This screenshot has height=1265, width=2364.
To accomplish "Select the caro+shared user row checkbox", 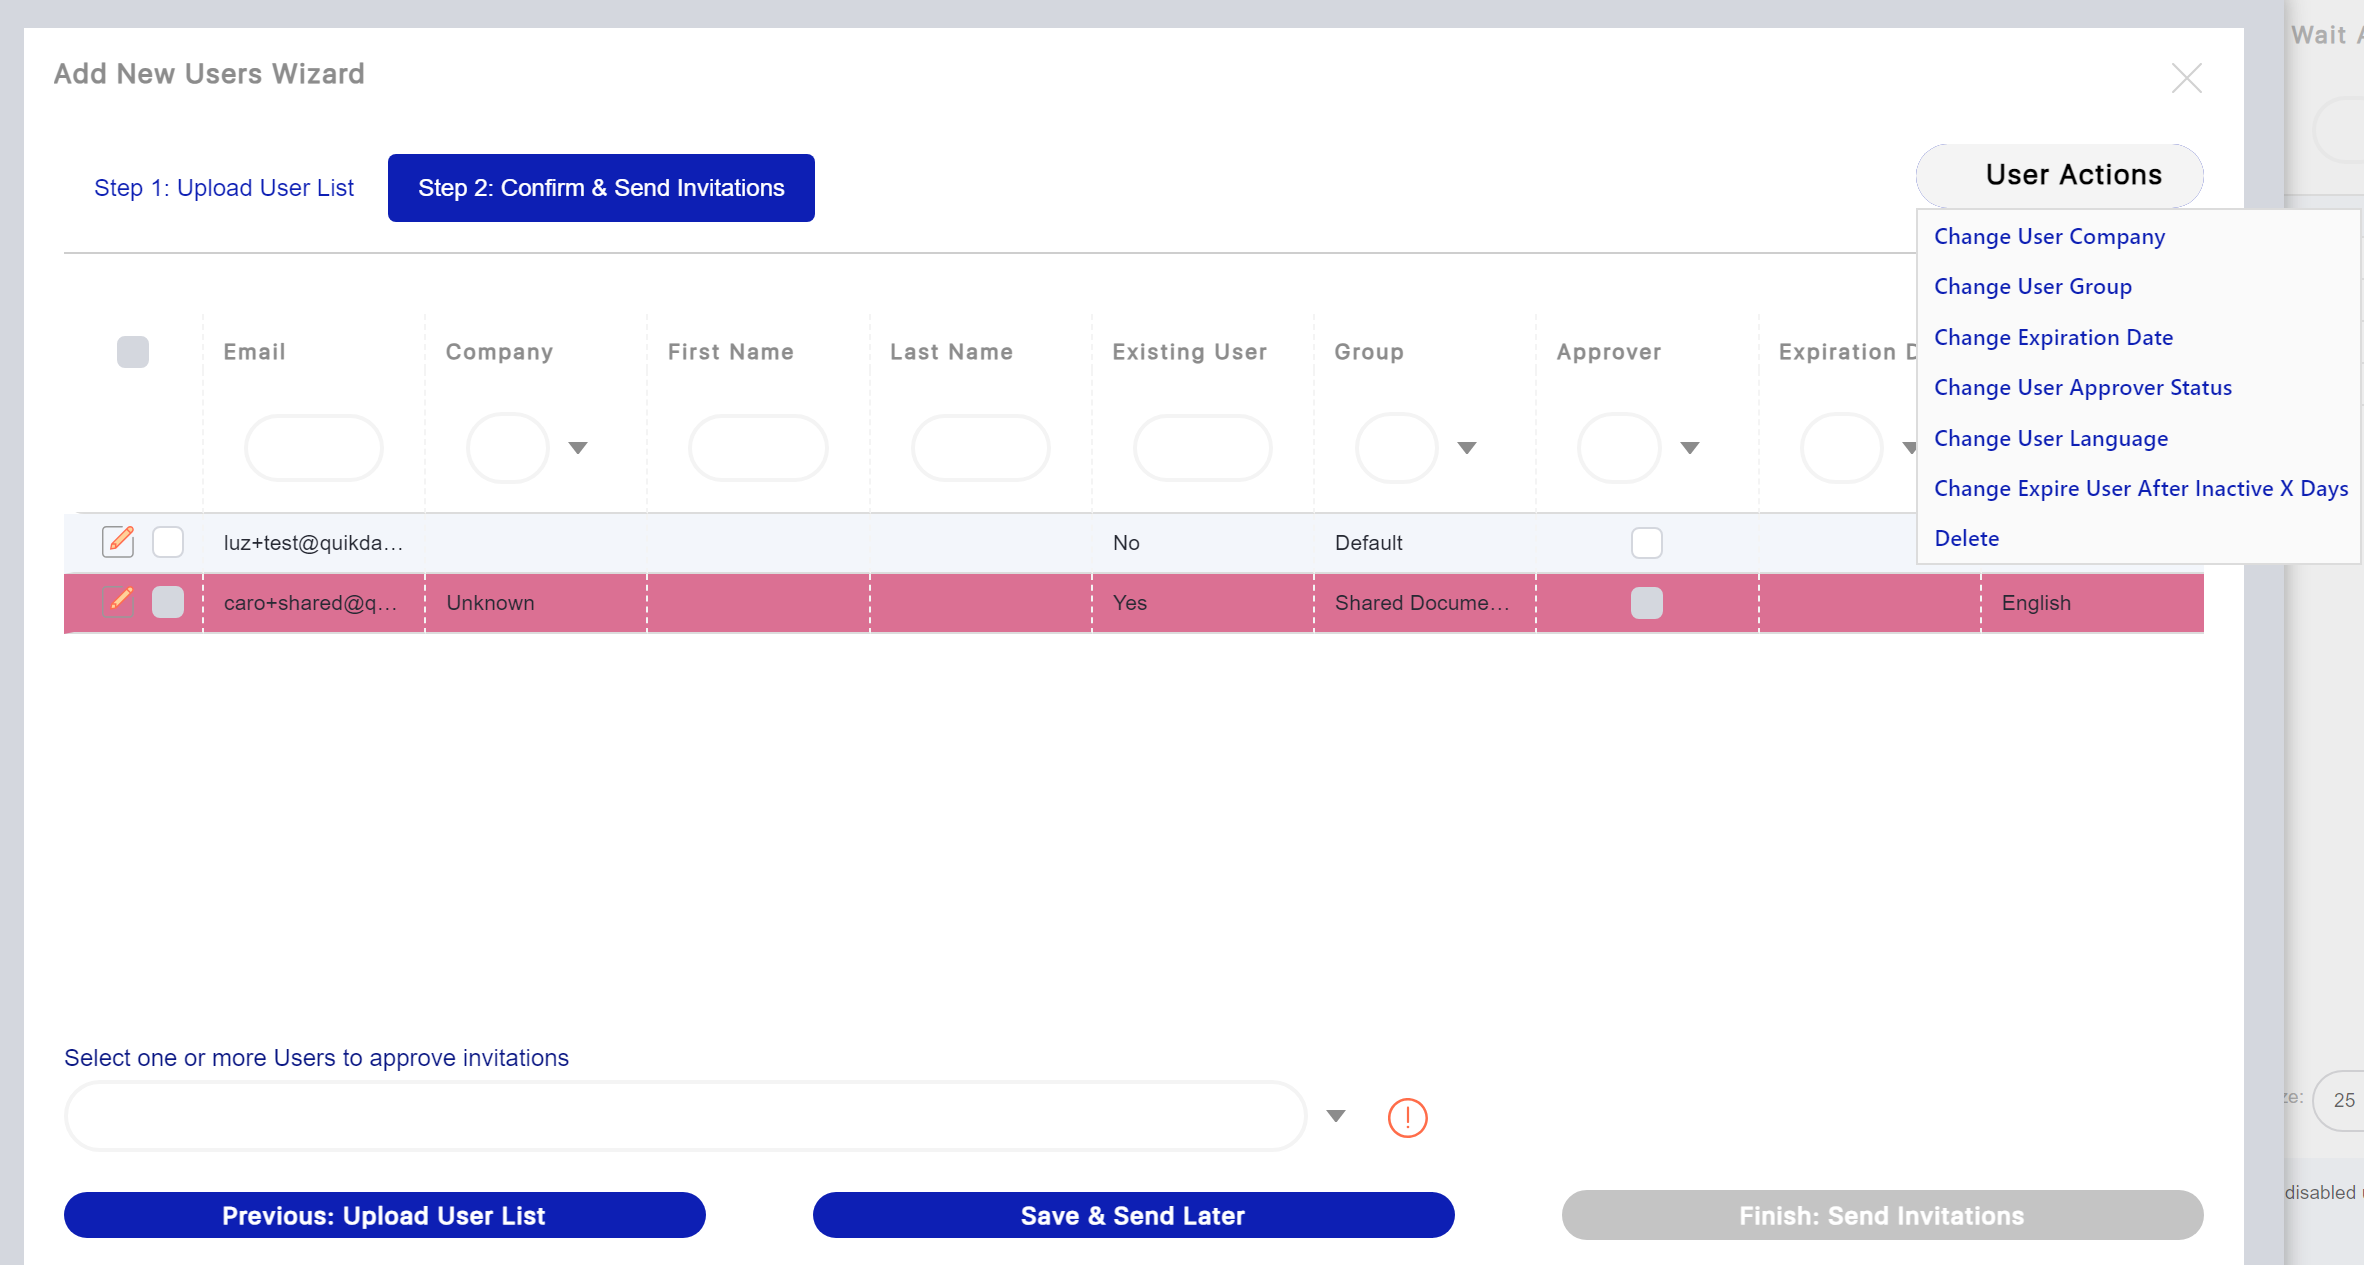I will coord(168,602).
